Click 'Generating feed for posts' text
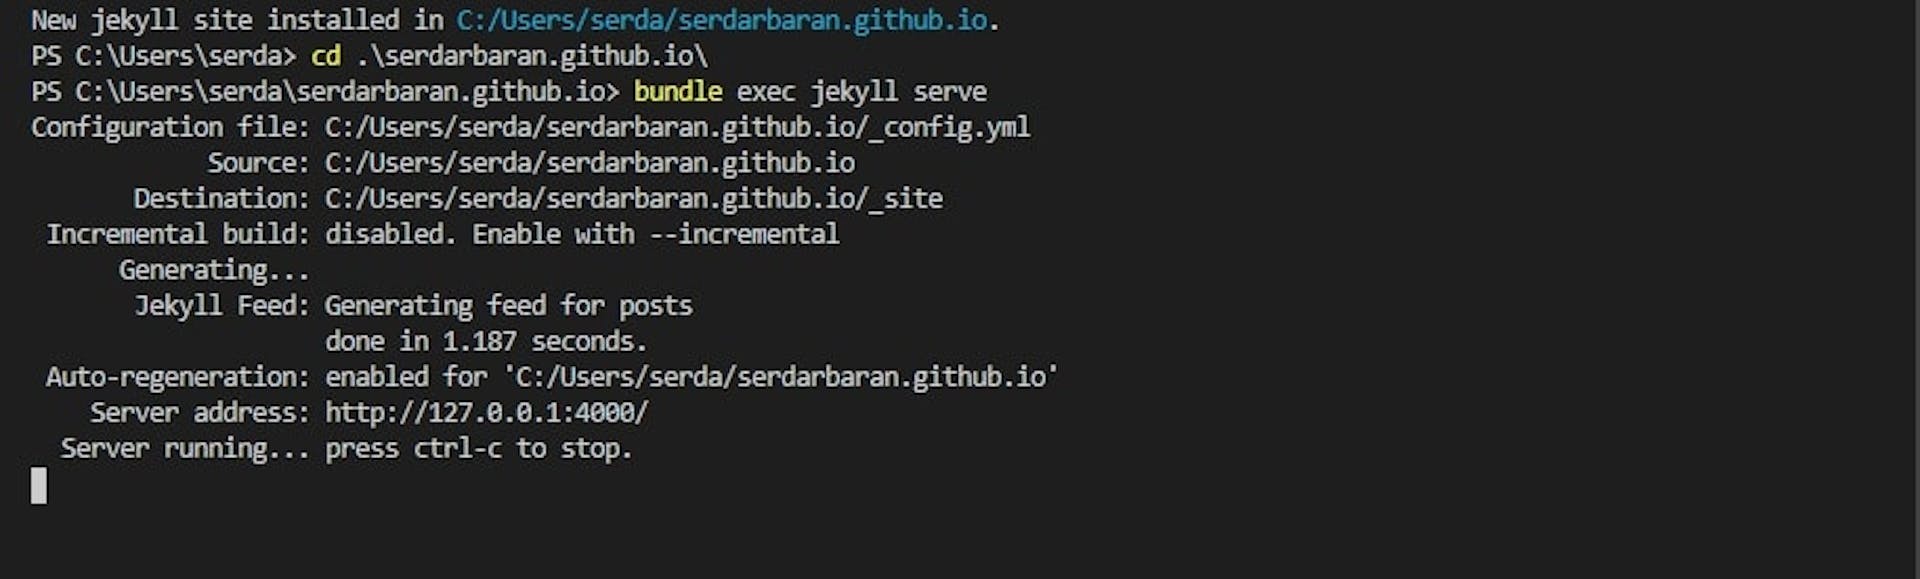Image resolution: width=1920 pixels, height=579 pixels. [x=508, y=305]
